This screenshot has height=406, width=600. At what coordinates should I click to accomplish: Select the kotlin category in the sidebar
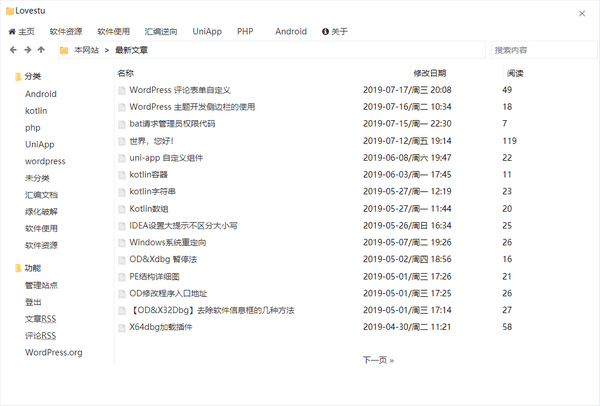click(x=36, y=111)
